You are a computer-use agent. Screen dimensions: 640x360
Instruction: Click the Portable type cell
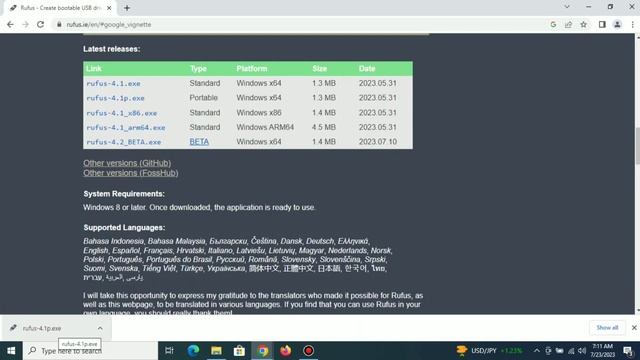pos(203,98)
